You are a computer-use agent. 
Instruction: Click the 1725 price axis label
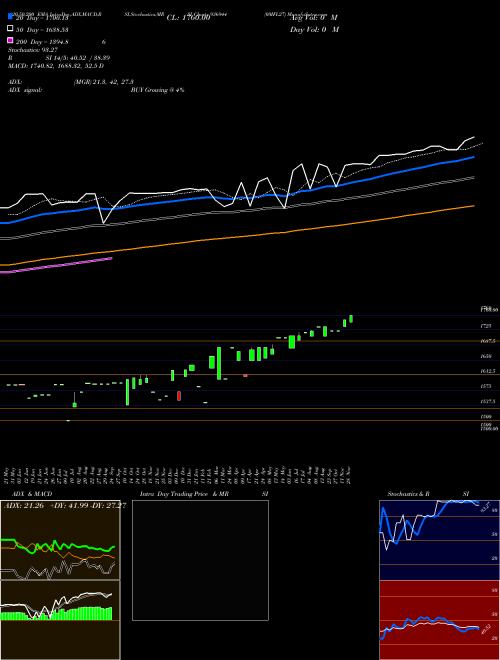486,326
